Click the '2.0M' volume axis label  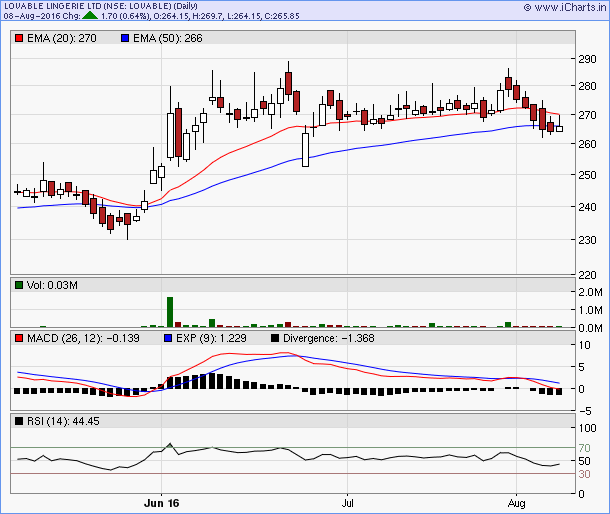pyautogui.click(x=590, y=292)
